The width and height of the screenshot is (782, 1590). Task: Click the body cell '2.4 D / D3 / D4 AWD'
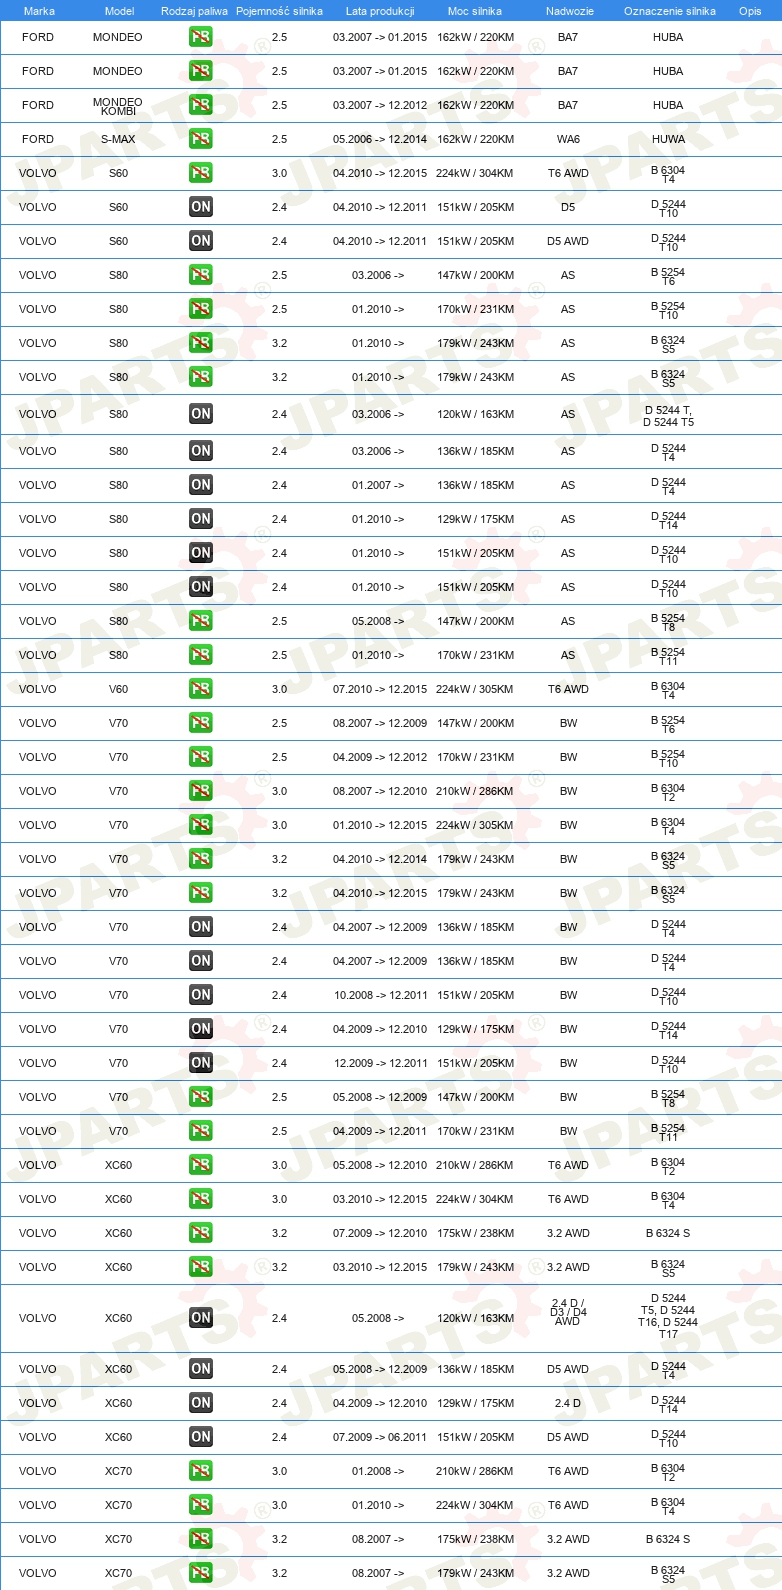coord(568,1312)
